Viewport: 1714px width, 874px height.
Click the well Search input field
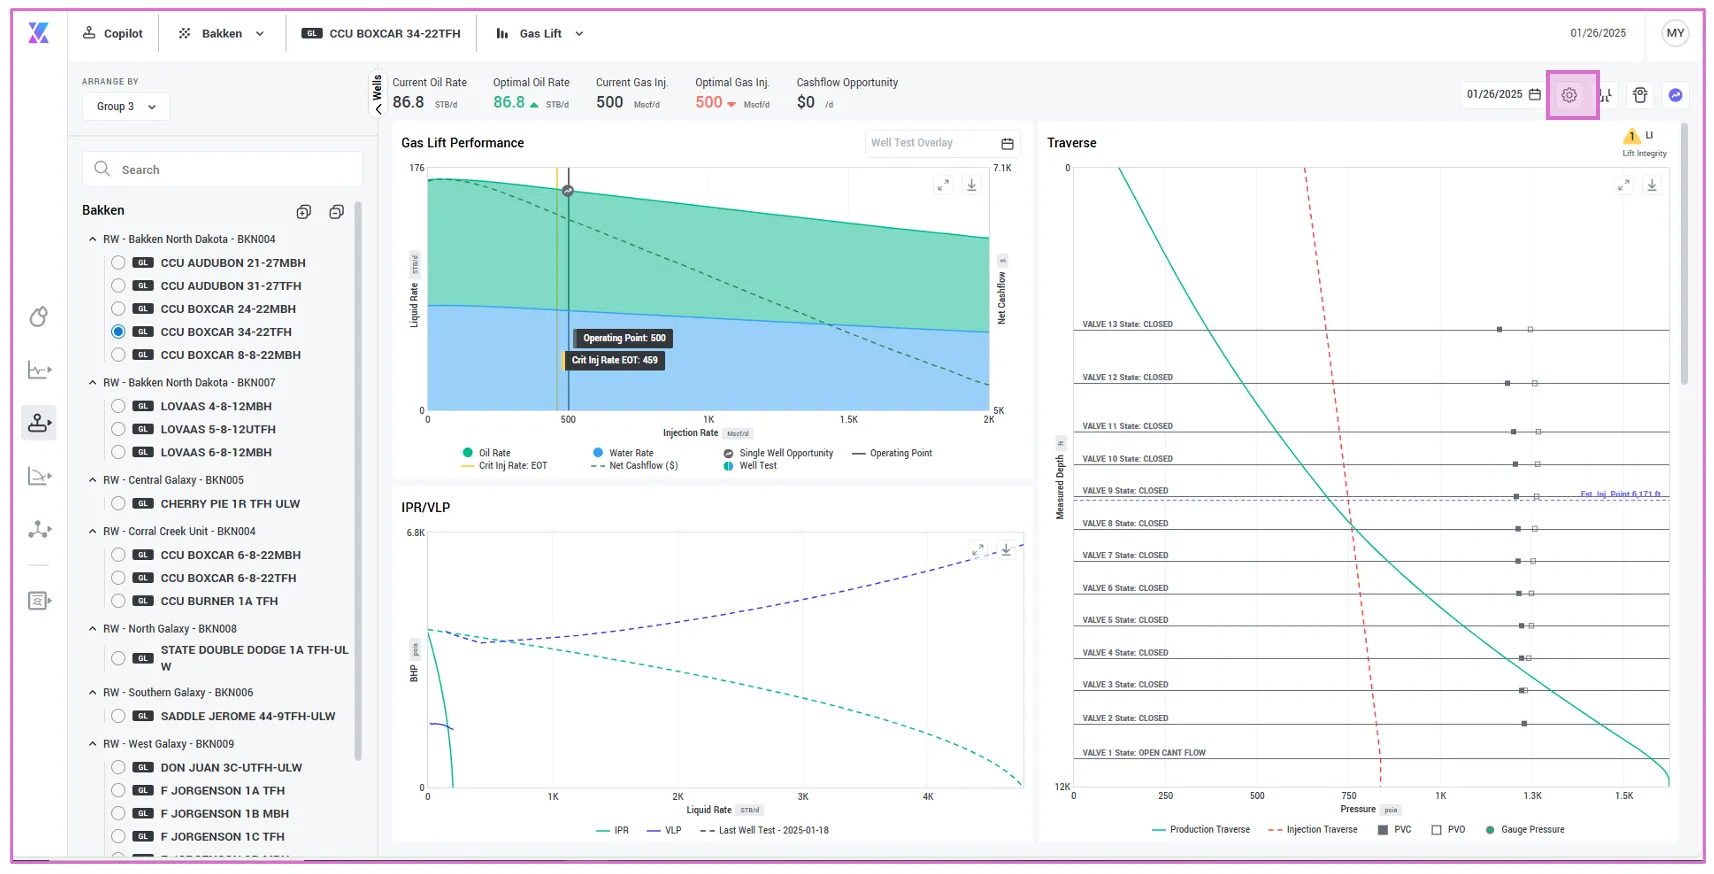[223, 170]
